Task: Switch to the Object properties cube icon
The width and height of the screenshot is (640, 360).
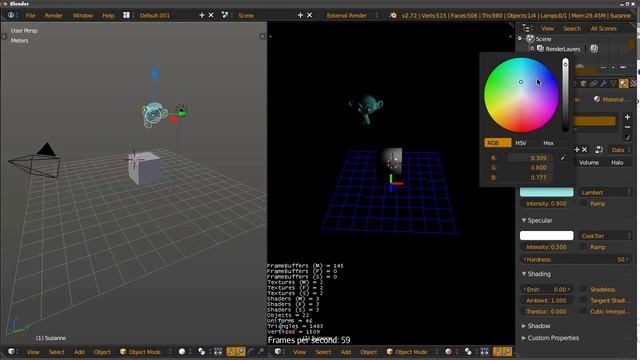Action: pos(584,84)
